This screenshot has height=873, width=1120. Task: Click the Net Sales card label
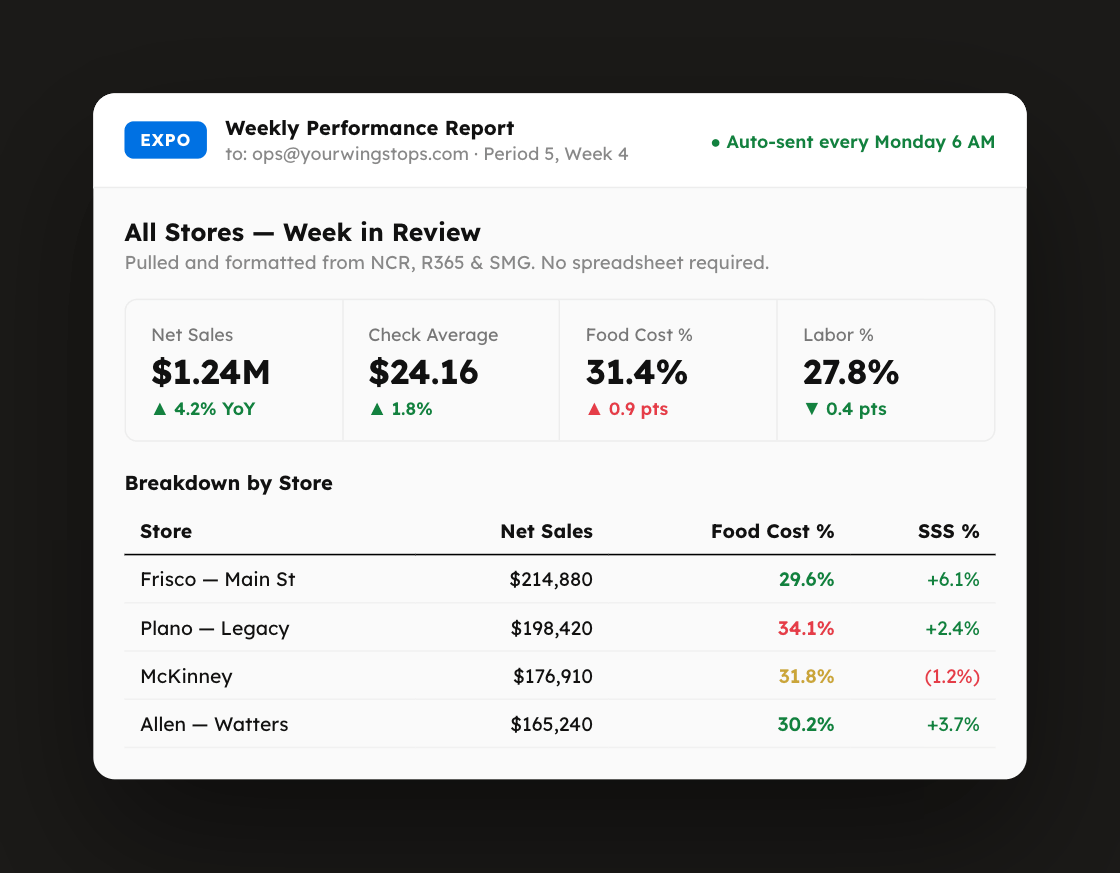pyautogui.click(x=192, y=335)
